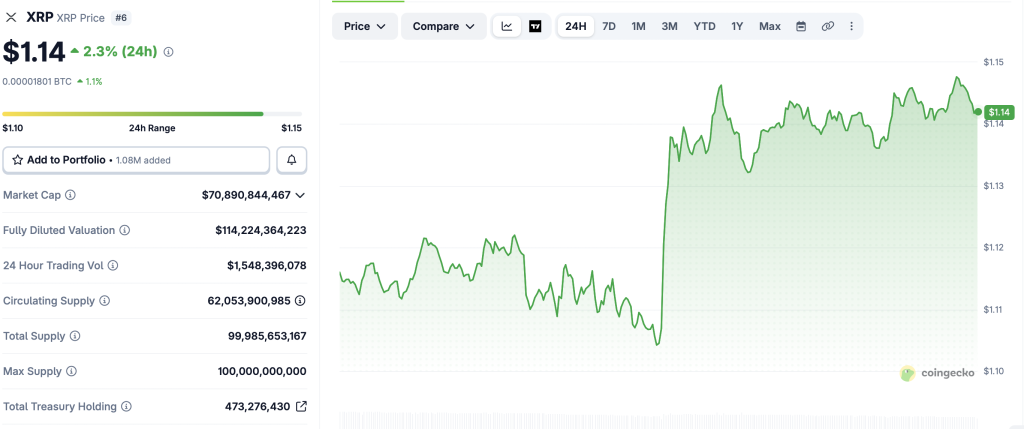
Task: Select the 1Y time range
Action: tap(737, 26)
